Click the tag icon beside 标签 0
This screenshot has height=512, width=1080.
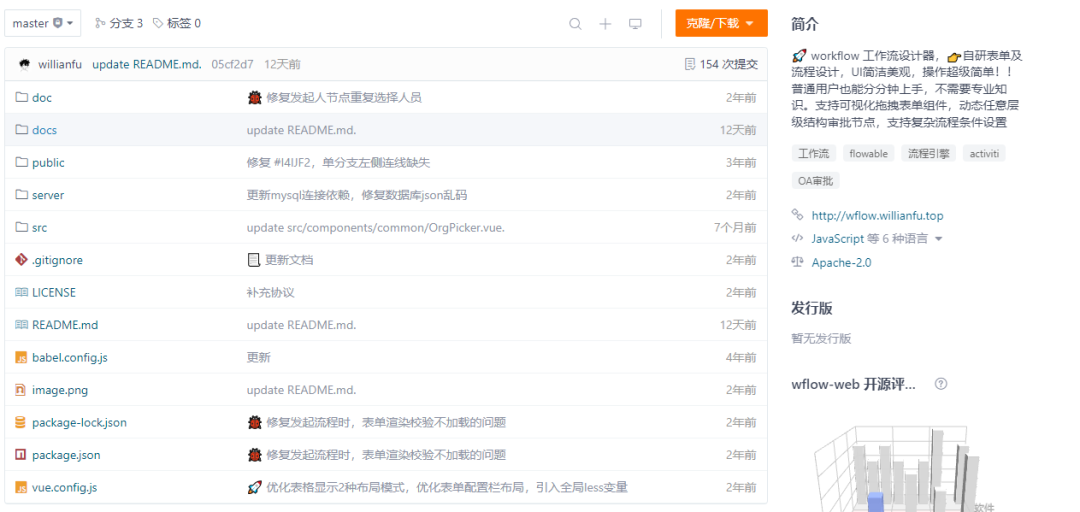(158, 23)
